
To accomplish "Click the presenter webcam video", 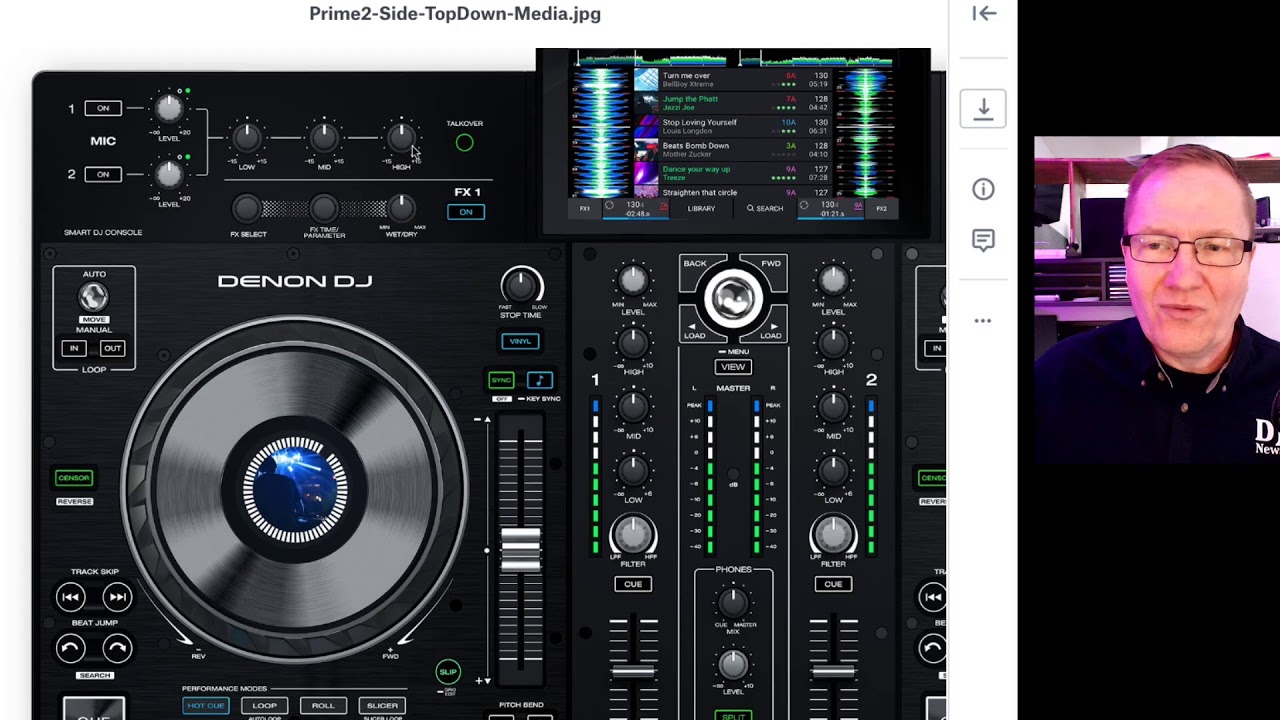I will (1157, 300).
